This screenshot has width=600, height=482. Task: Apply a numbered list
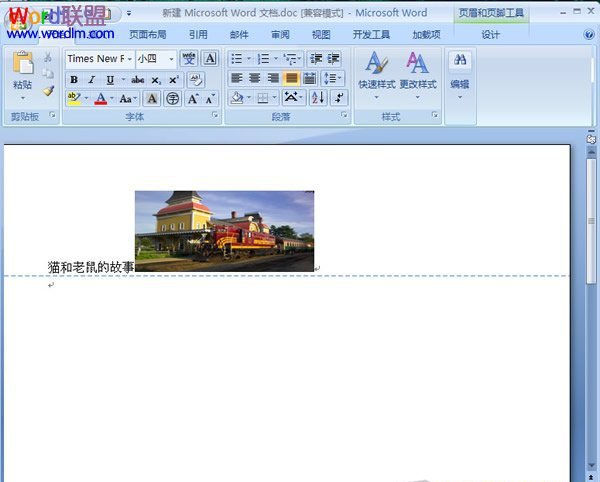(263, 59)
